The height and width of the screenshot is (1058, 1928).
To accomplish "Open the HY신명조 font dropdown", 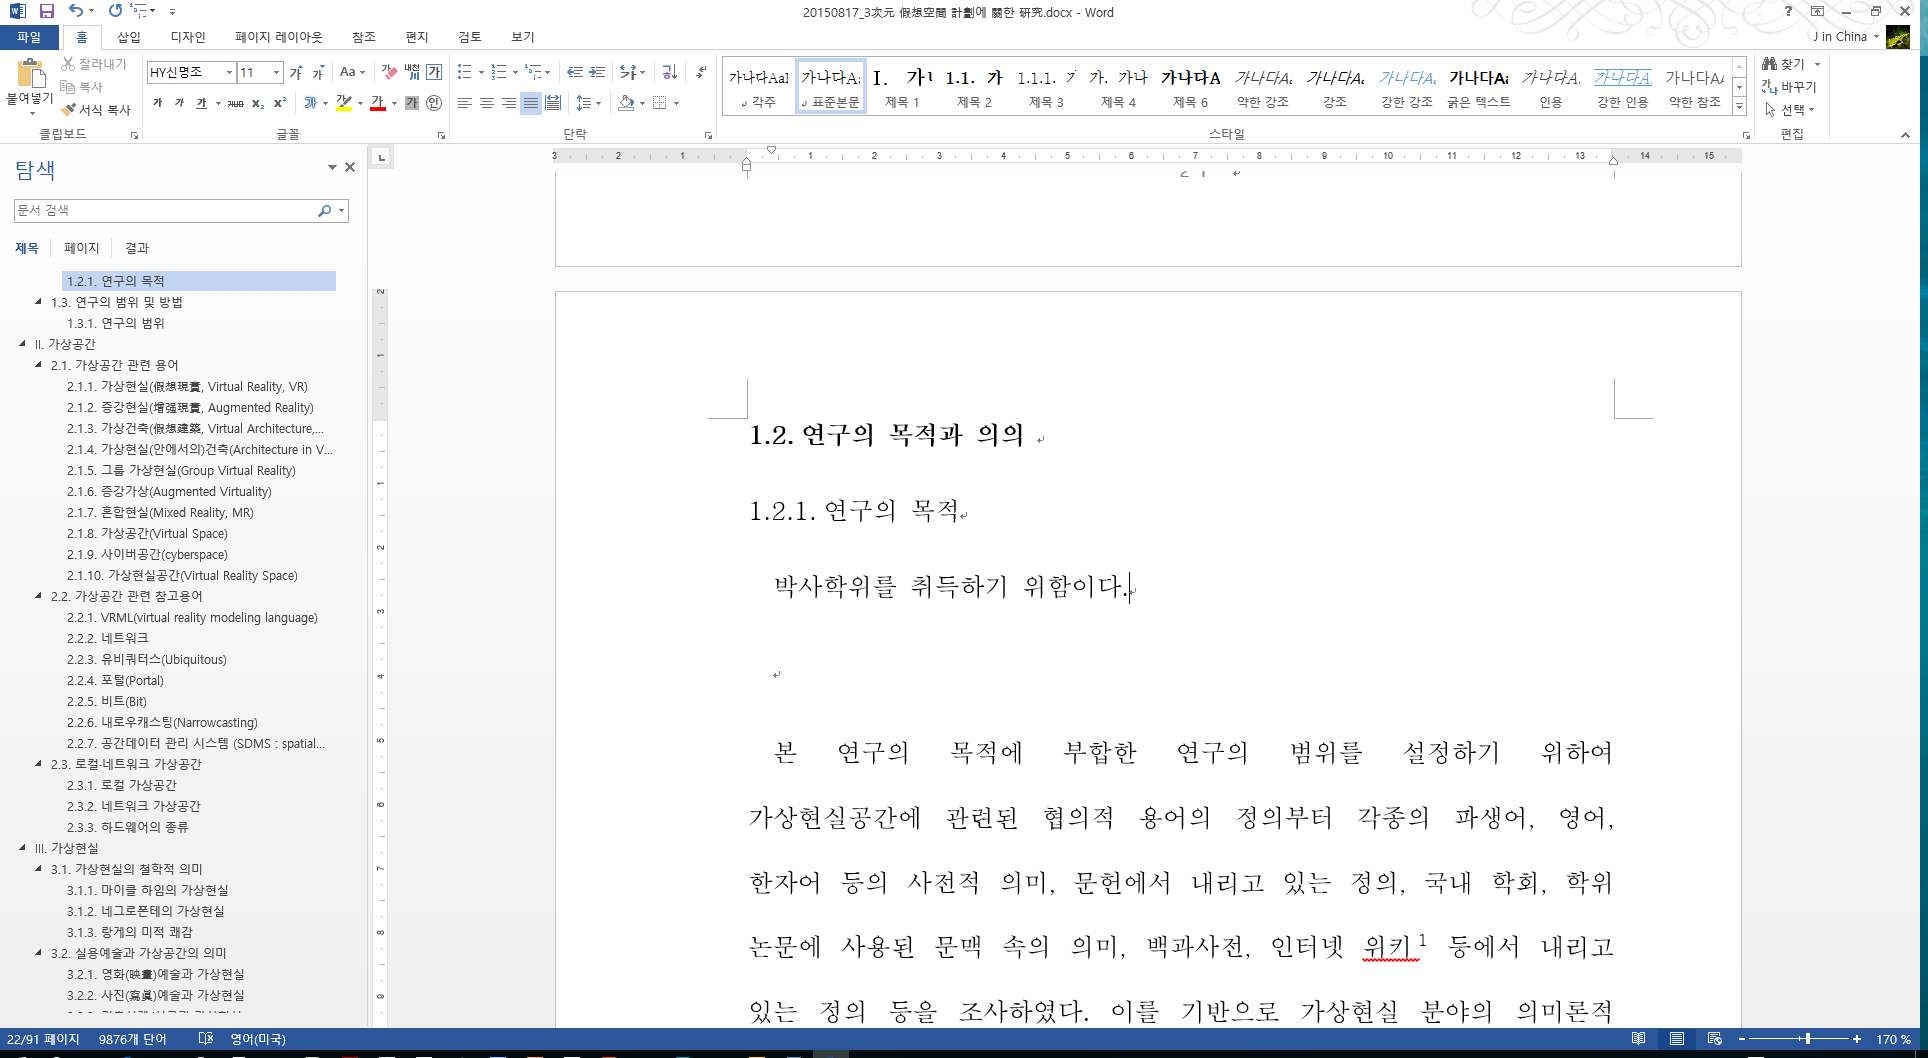I will [229, 72].
